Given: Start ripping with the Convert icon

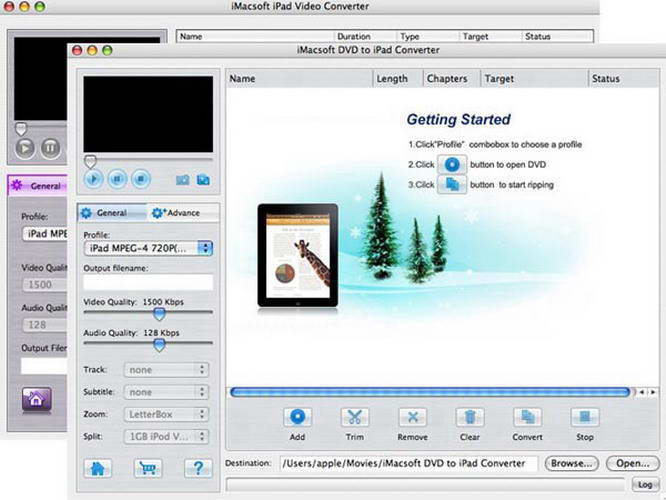Looking at the screenshot, I should [x=527, y=417].
